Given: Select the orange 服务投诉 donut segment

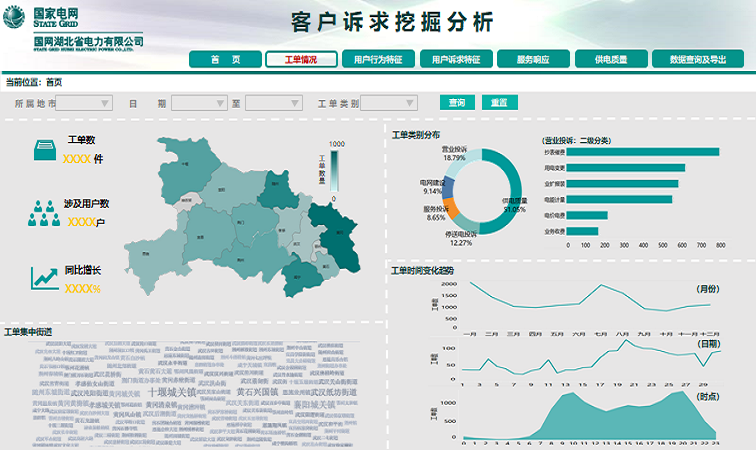Looking at the screenshot, I should click(451, 210).
